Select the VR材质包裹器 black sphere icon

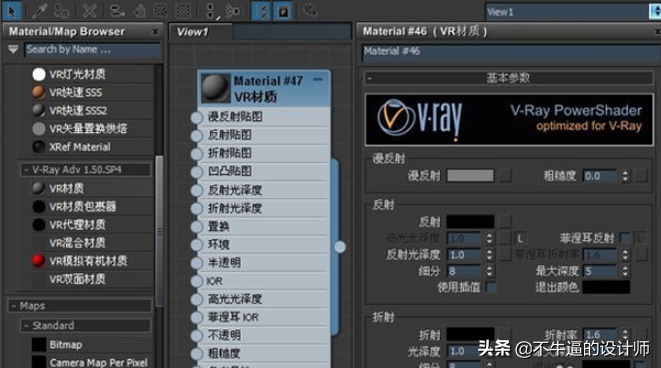pos(39,207)
